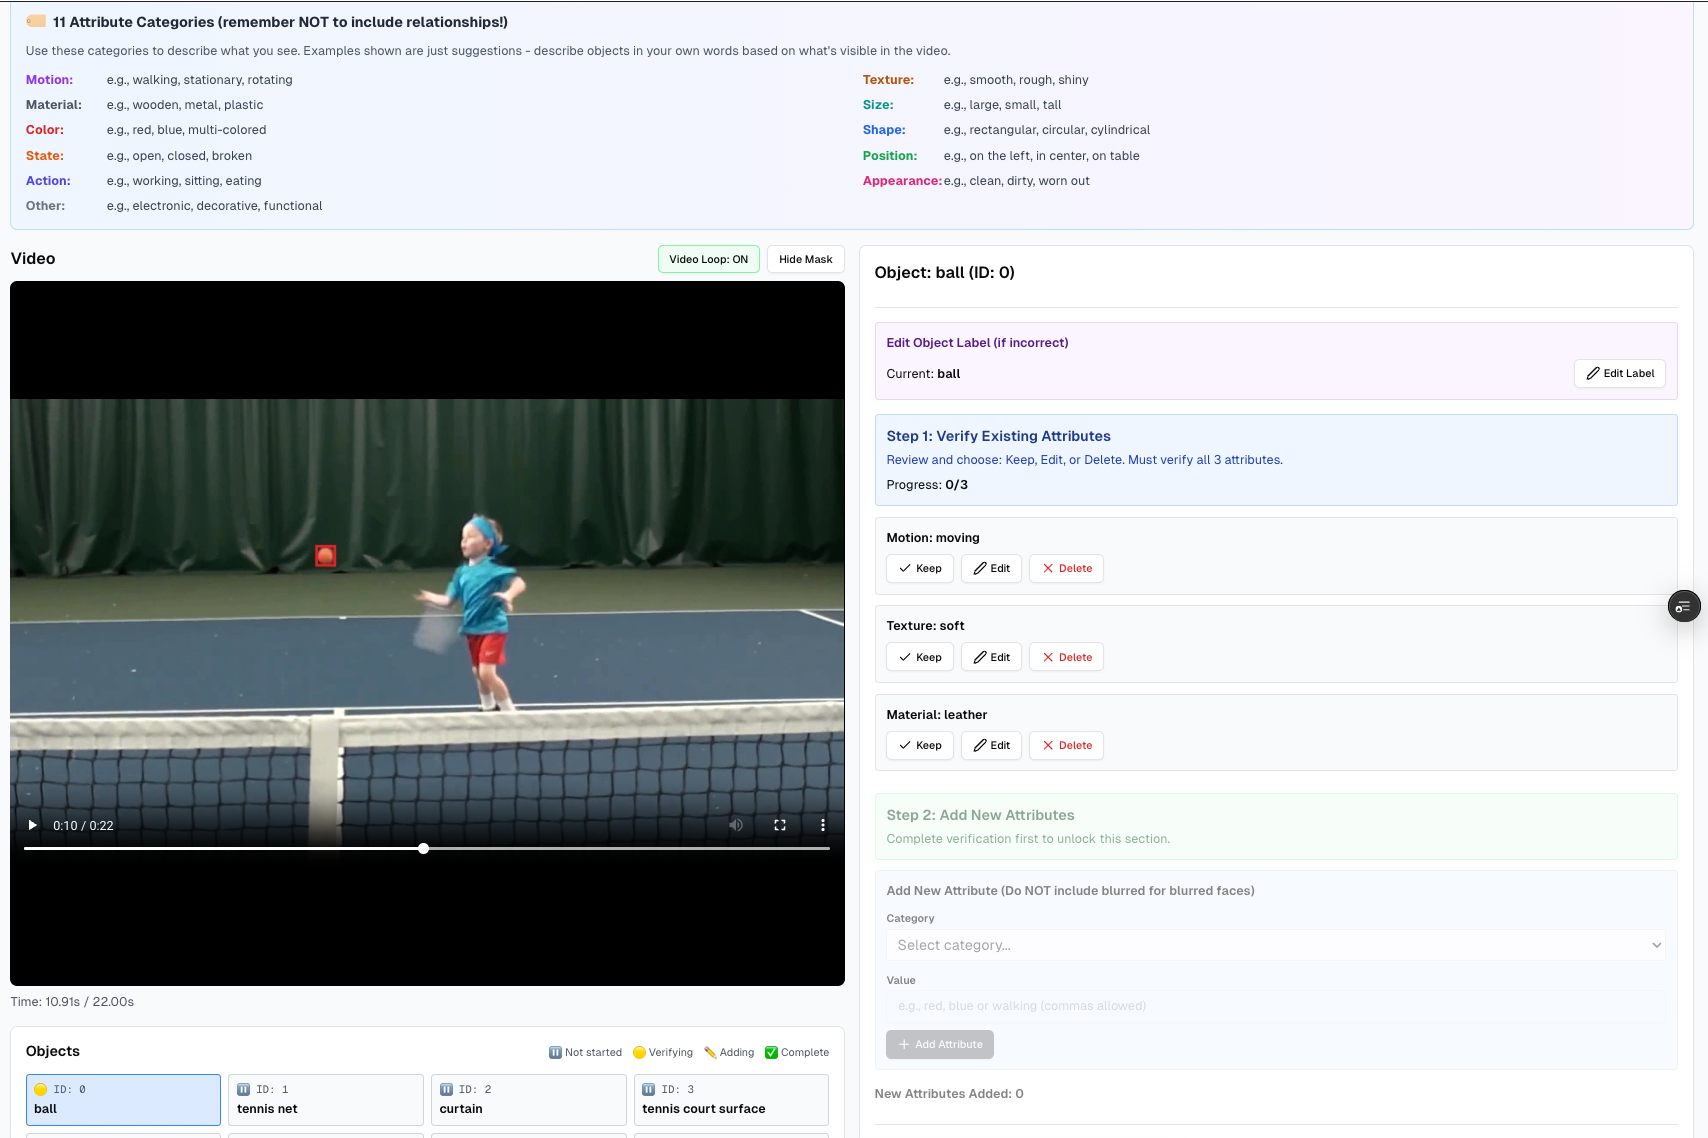The height and width of the screenshot is (1138, 1708).
Task: Select the curtain object card
Action: pyautogui.click(x=528, y=1099)
